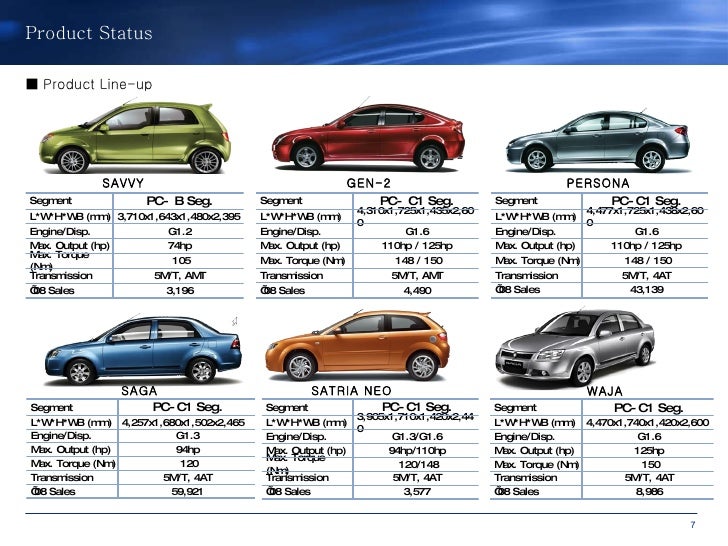Select PERSONA max torque '148 / 150'
Viewport: 728px width, 546px height.
click(648, 260)
